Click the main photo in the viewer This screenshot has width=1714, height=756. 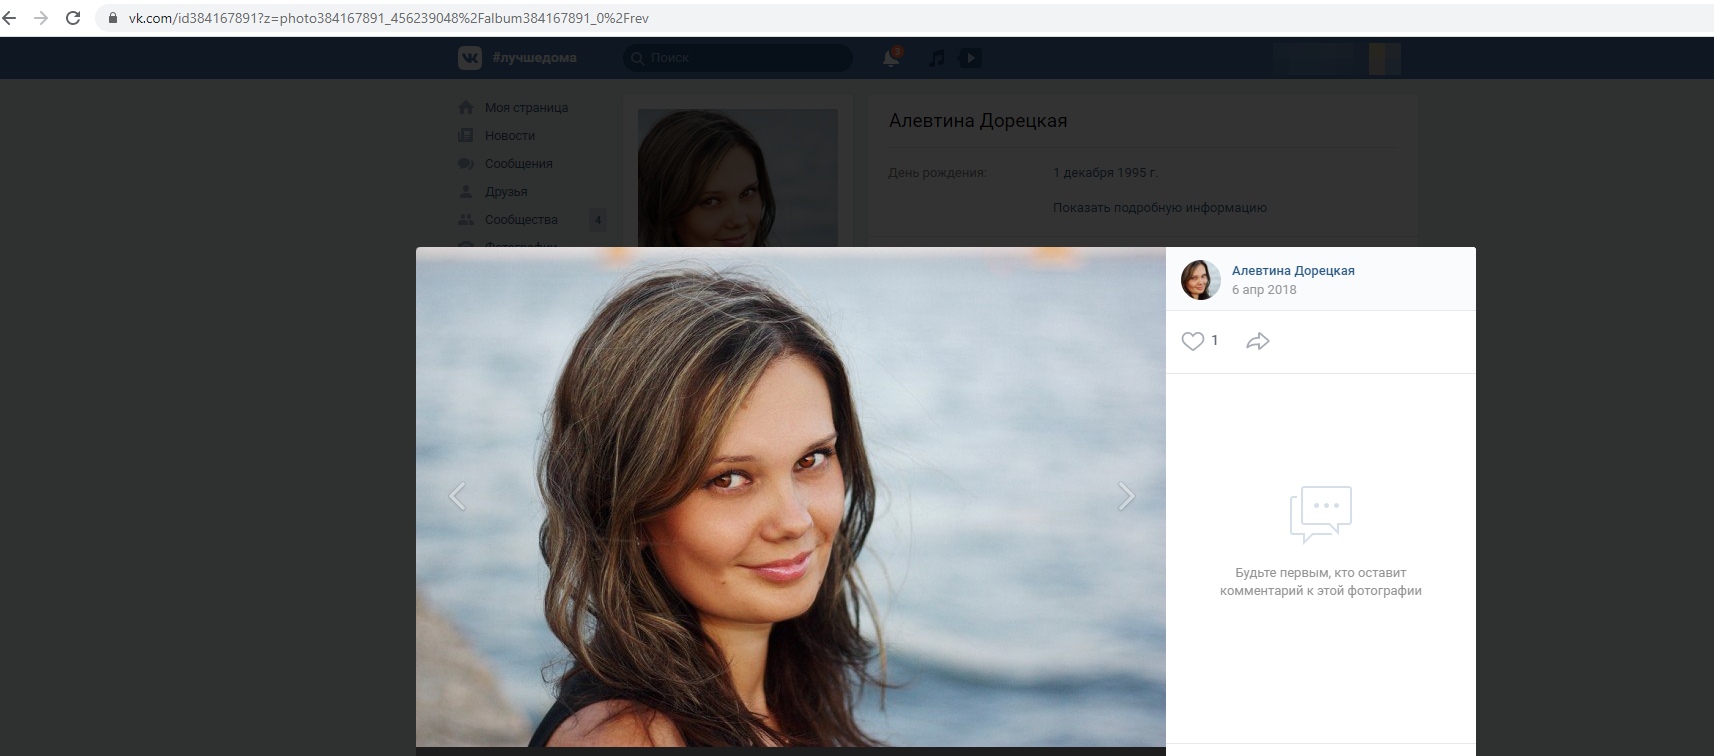791,497
